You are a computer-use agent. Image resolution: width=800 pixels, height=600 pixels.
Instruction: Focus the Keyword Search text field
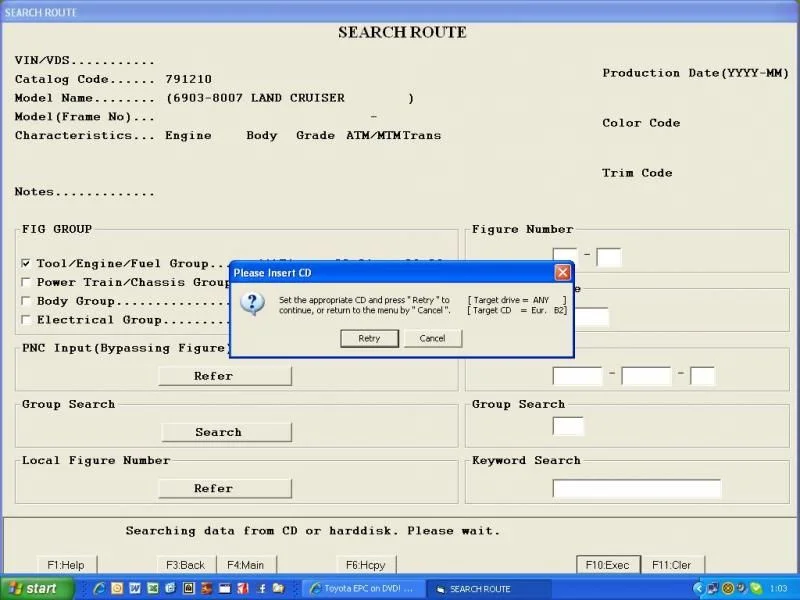coord(637,488)
